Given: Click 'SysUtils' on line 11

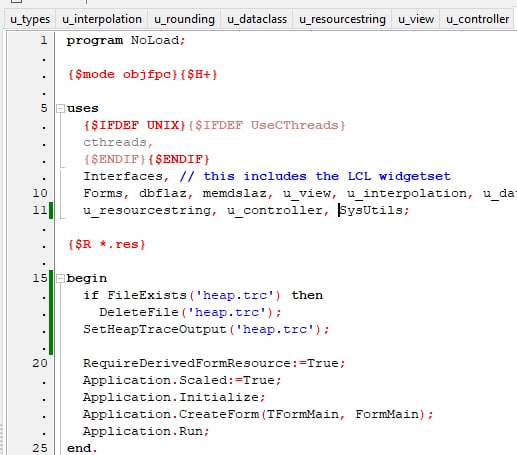Looking at the screenshot, I should pyautogui.click(x=371, y=210).
